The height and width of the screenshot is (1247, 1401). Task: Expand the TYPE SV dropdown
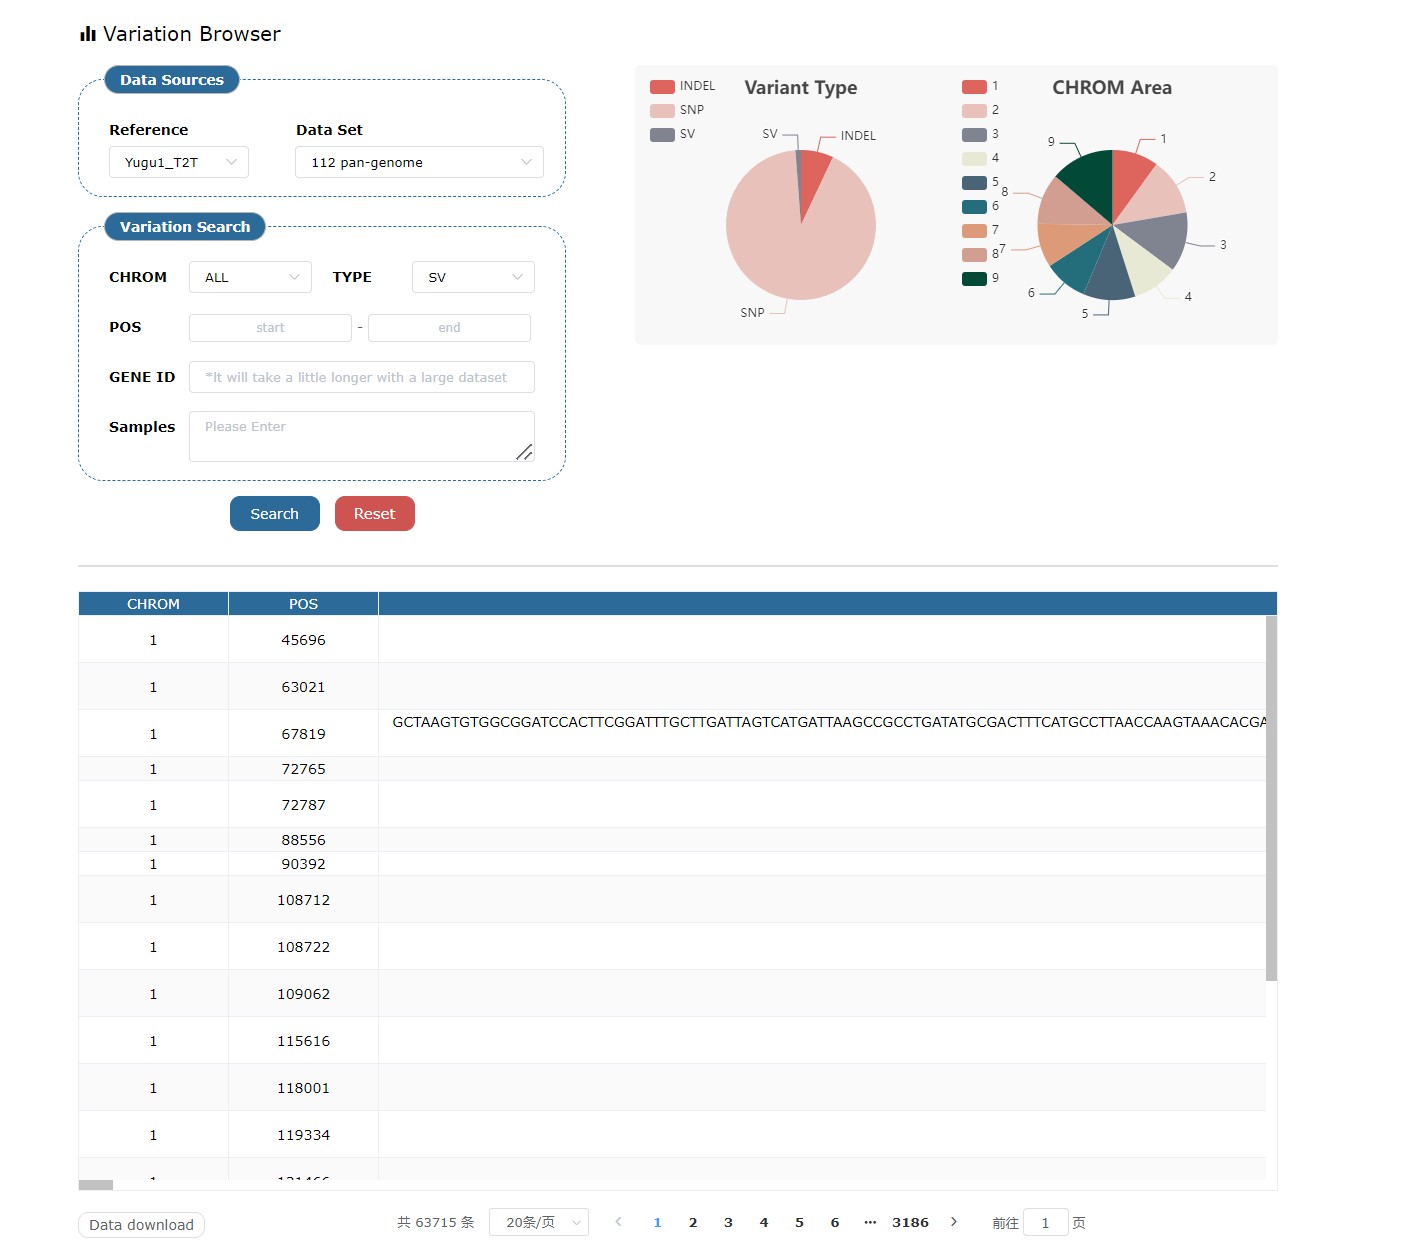click(x=473, y=277)
